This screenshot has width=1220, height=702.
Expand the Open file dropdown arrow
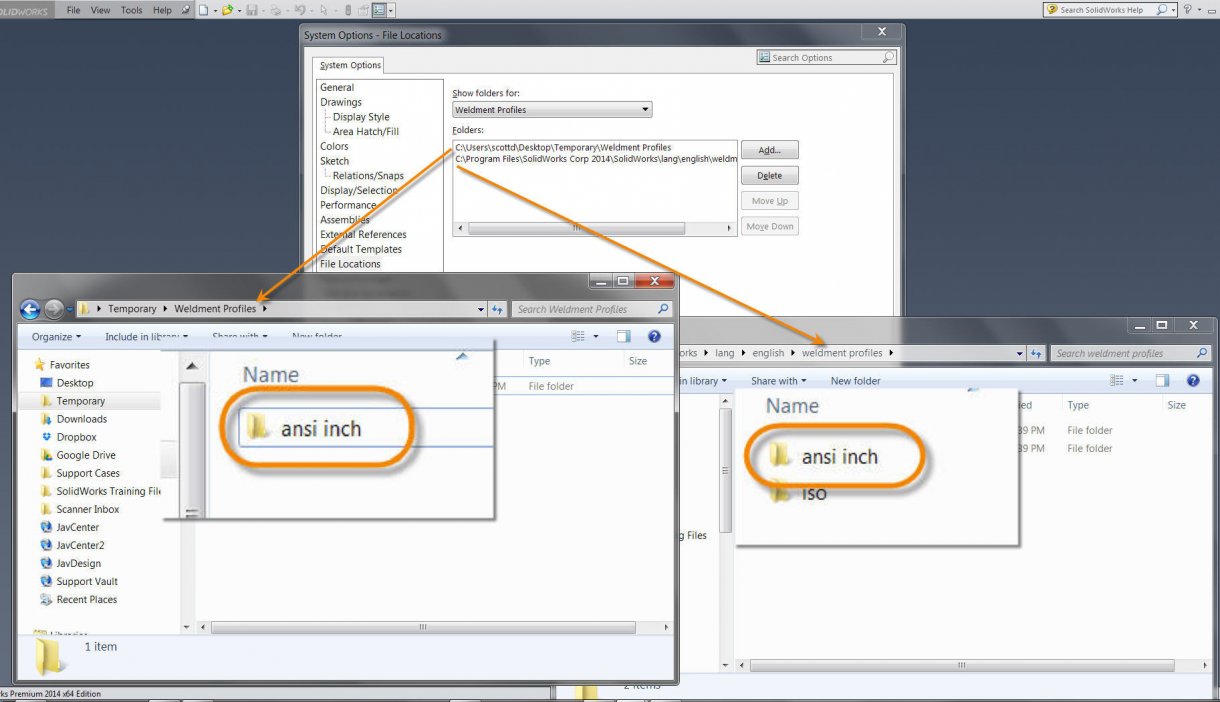(240, 11)
